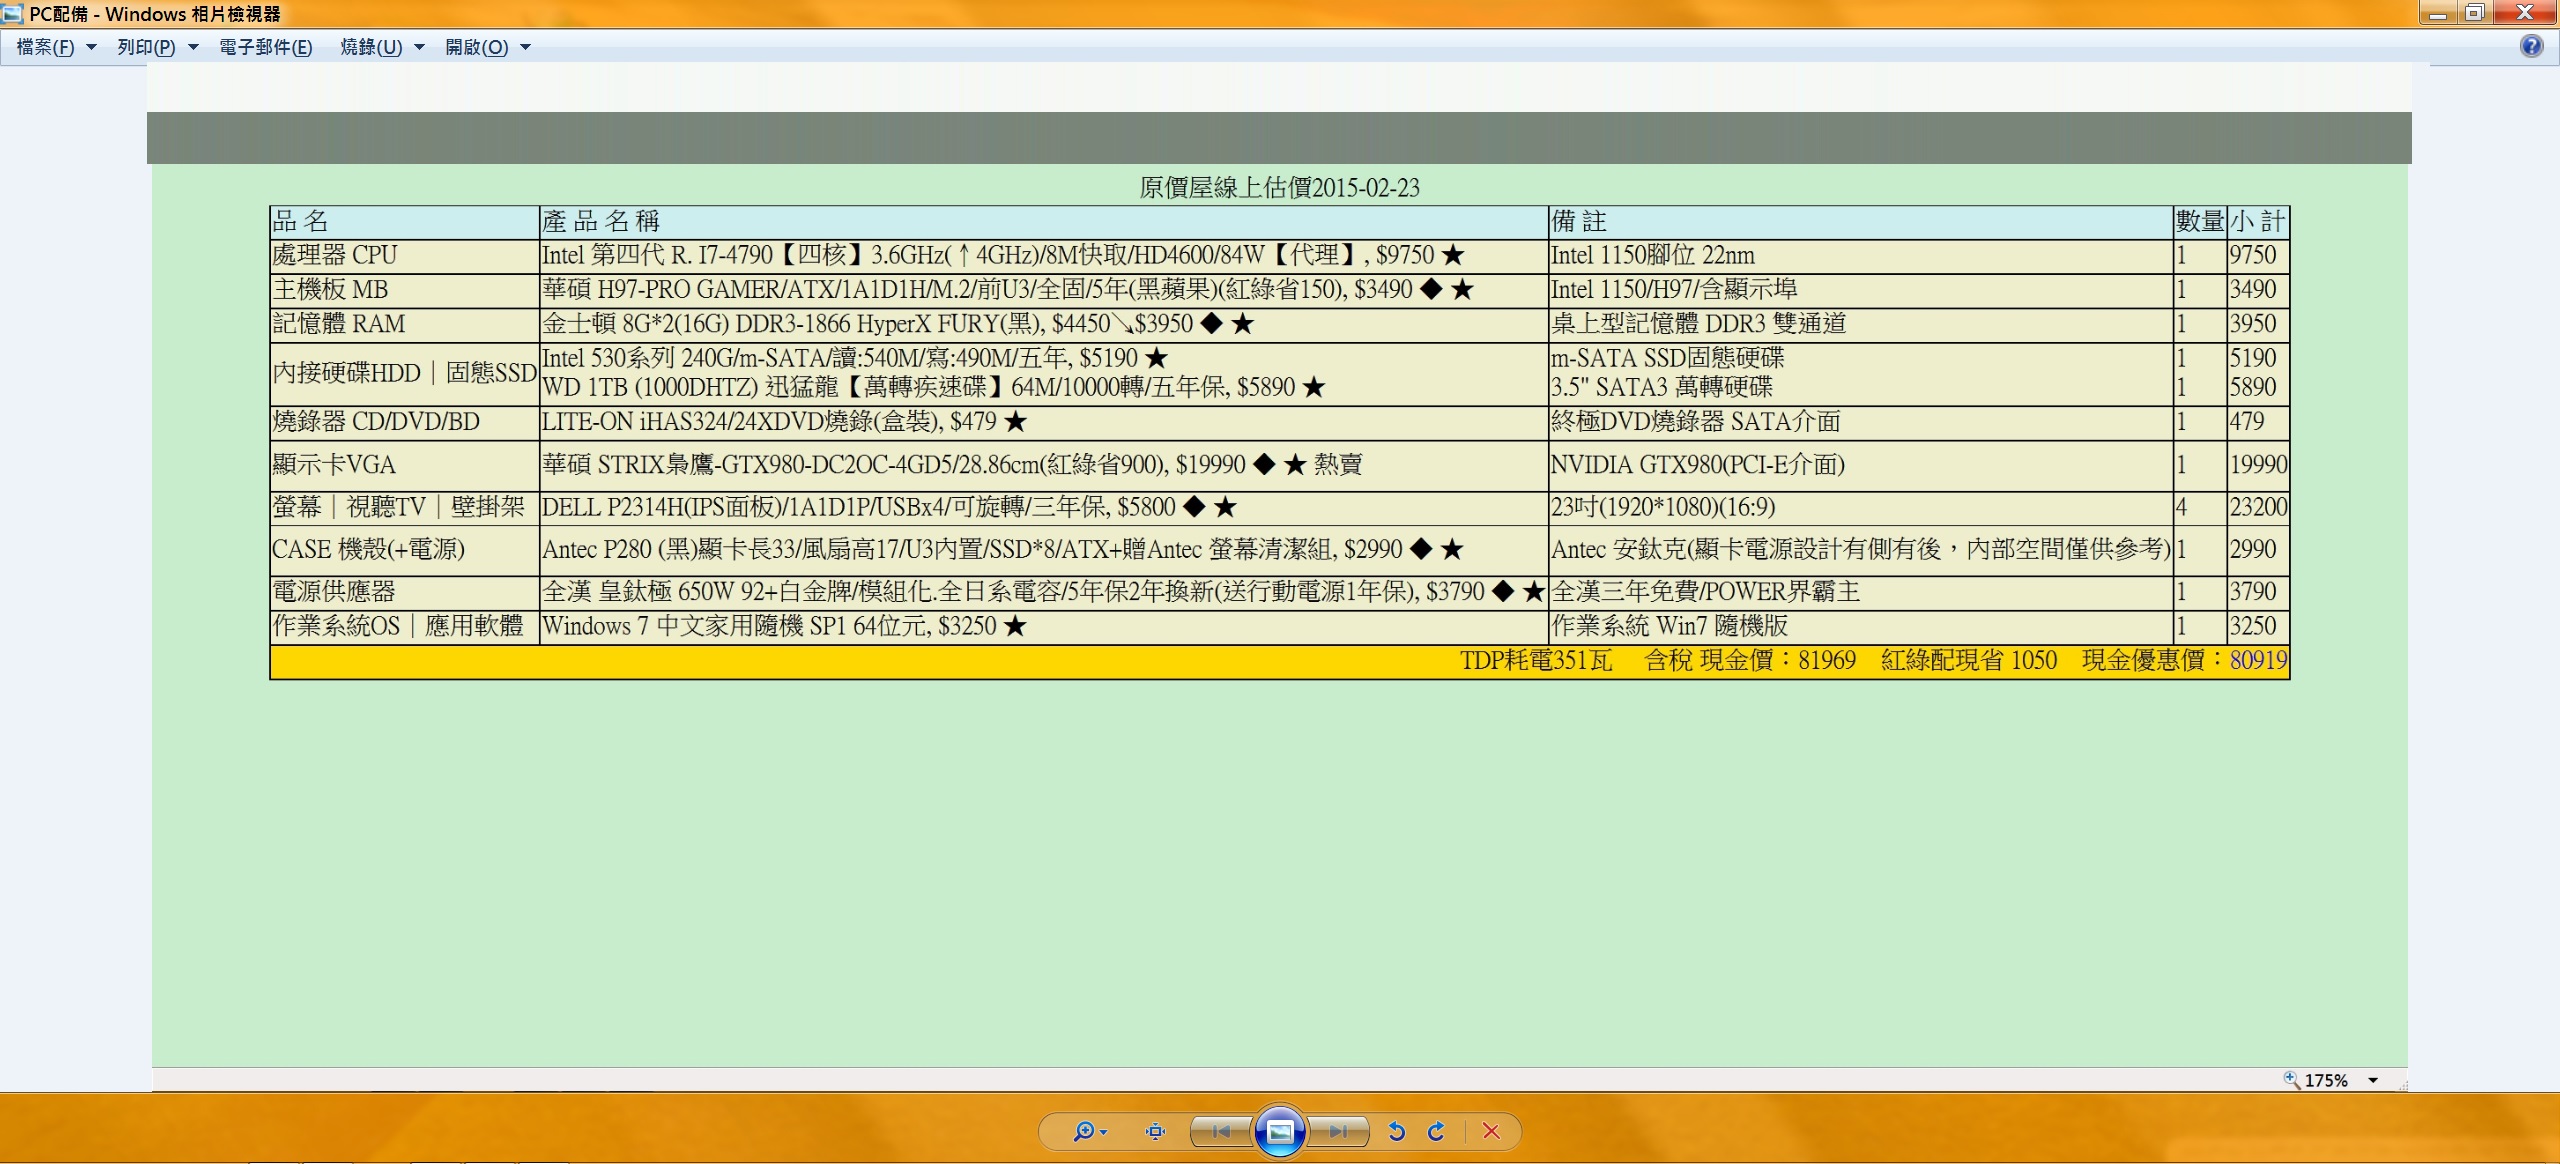The image size is (2560, 1164).
Task: Click the Antec P280 case text
Action: (x=1003, y=550)
